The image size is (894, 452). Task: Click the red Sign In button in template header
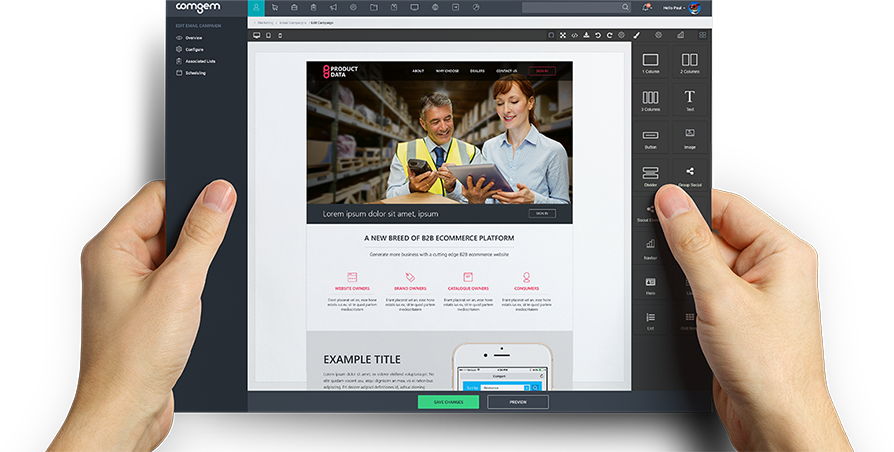click(542, 71)
